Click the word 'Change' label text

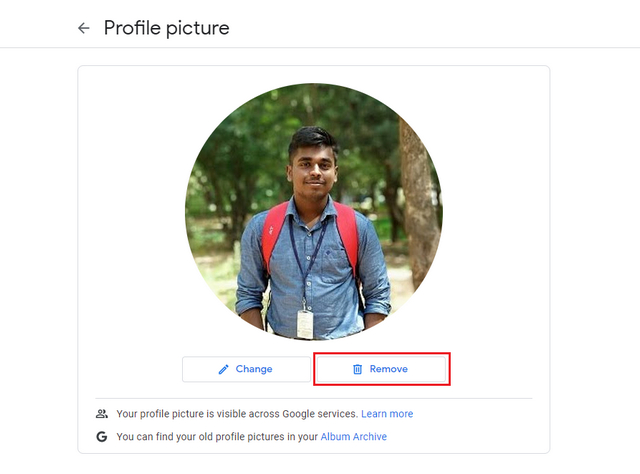254,369
